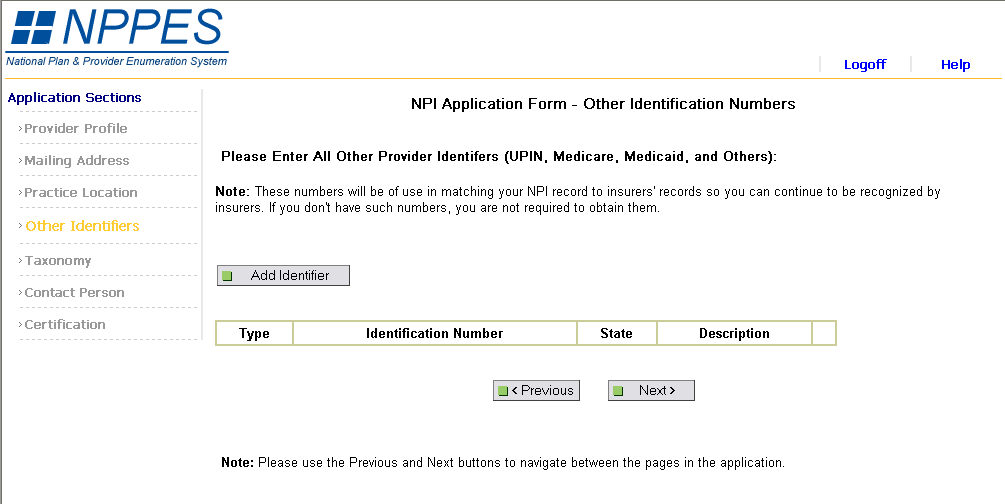Image resolution: width=1005 pixels, height=504 pixels.
Task: Proceed with the Next button
Action: tap(651, 391)
